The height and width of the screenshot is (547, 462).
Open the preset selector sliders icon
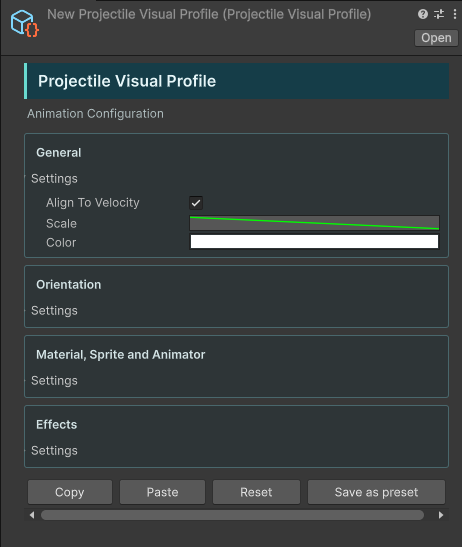(x=439, y=14)
